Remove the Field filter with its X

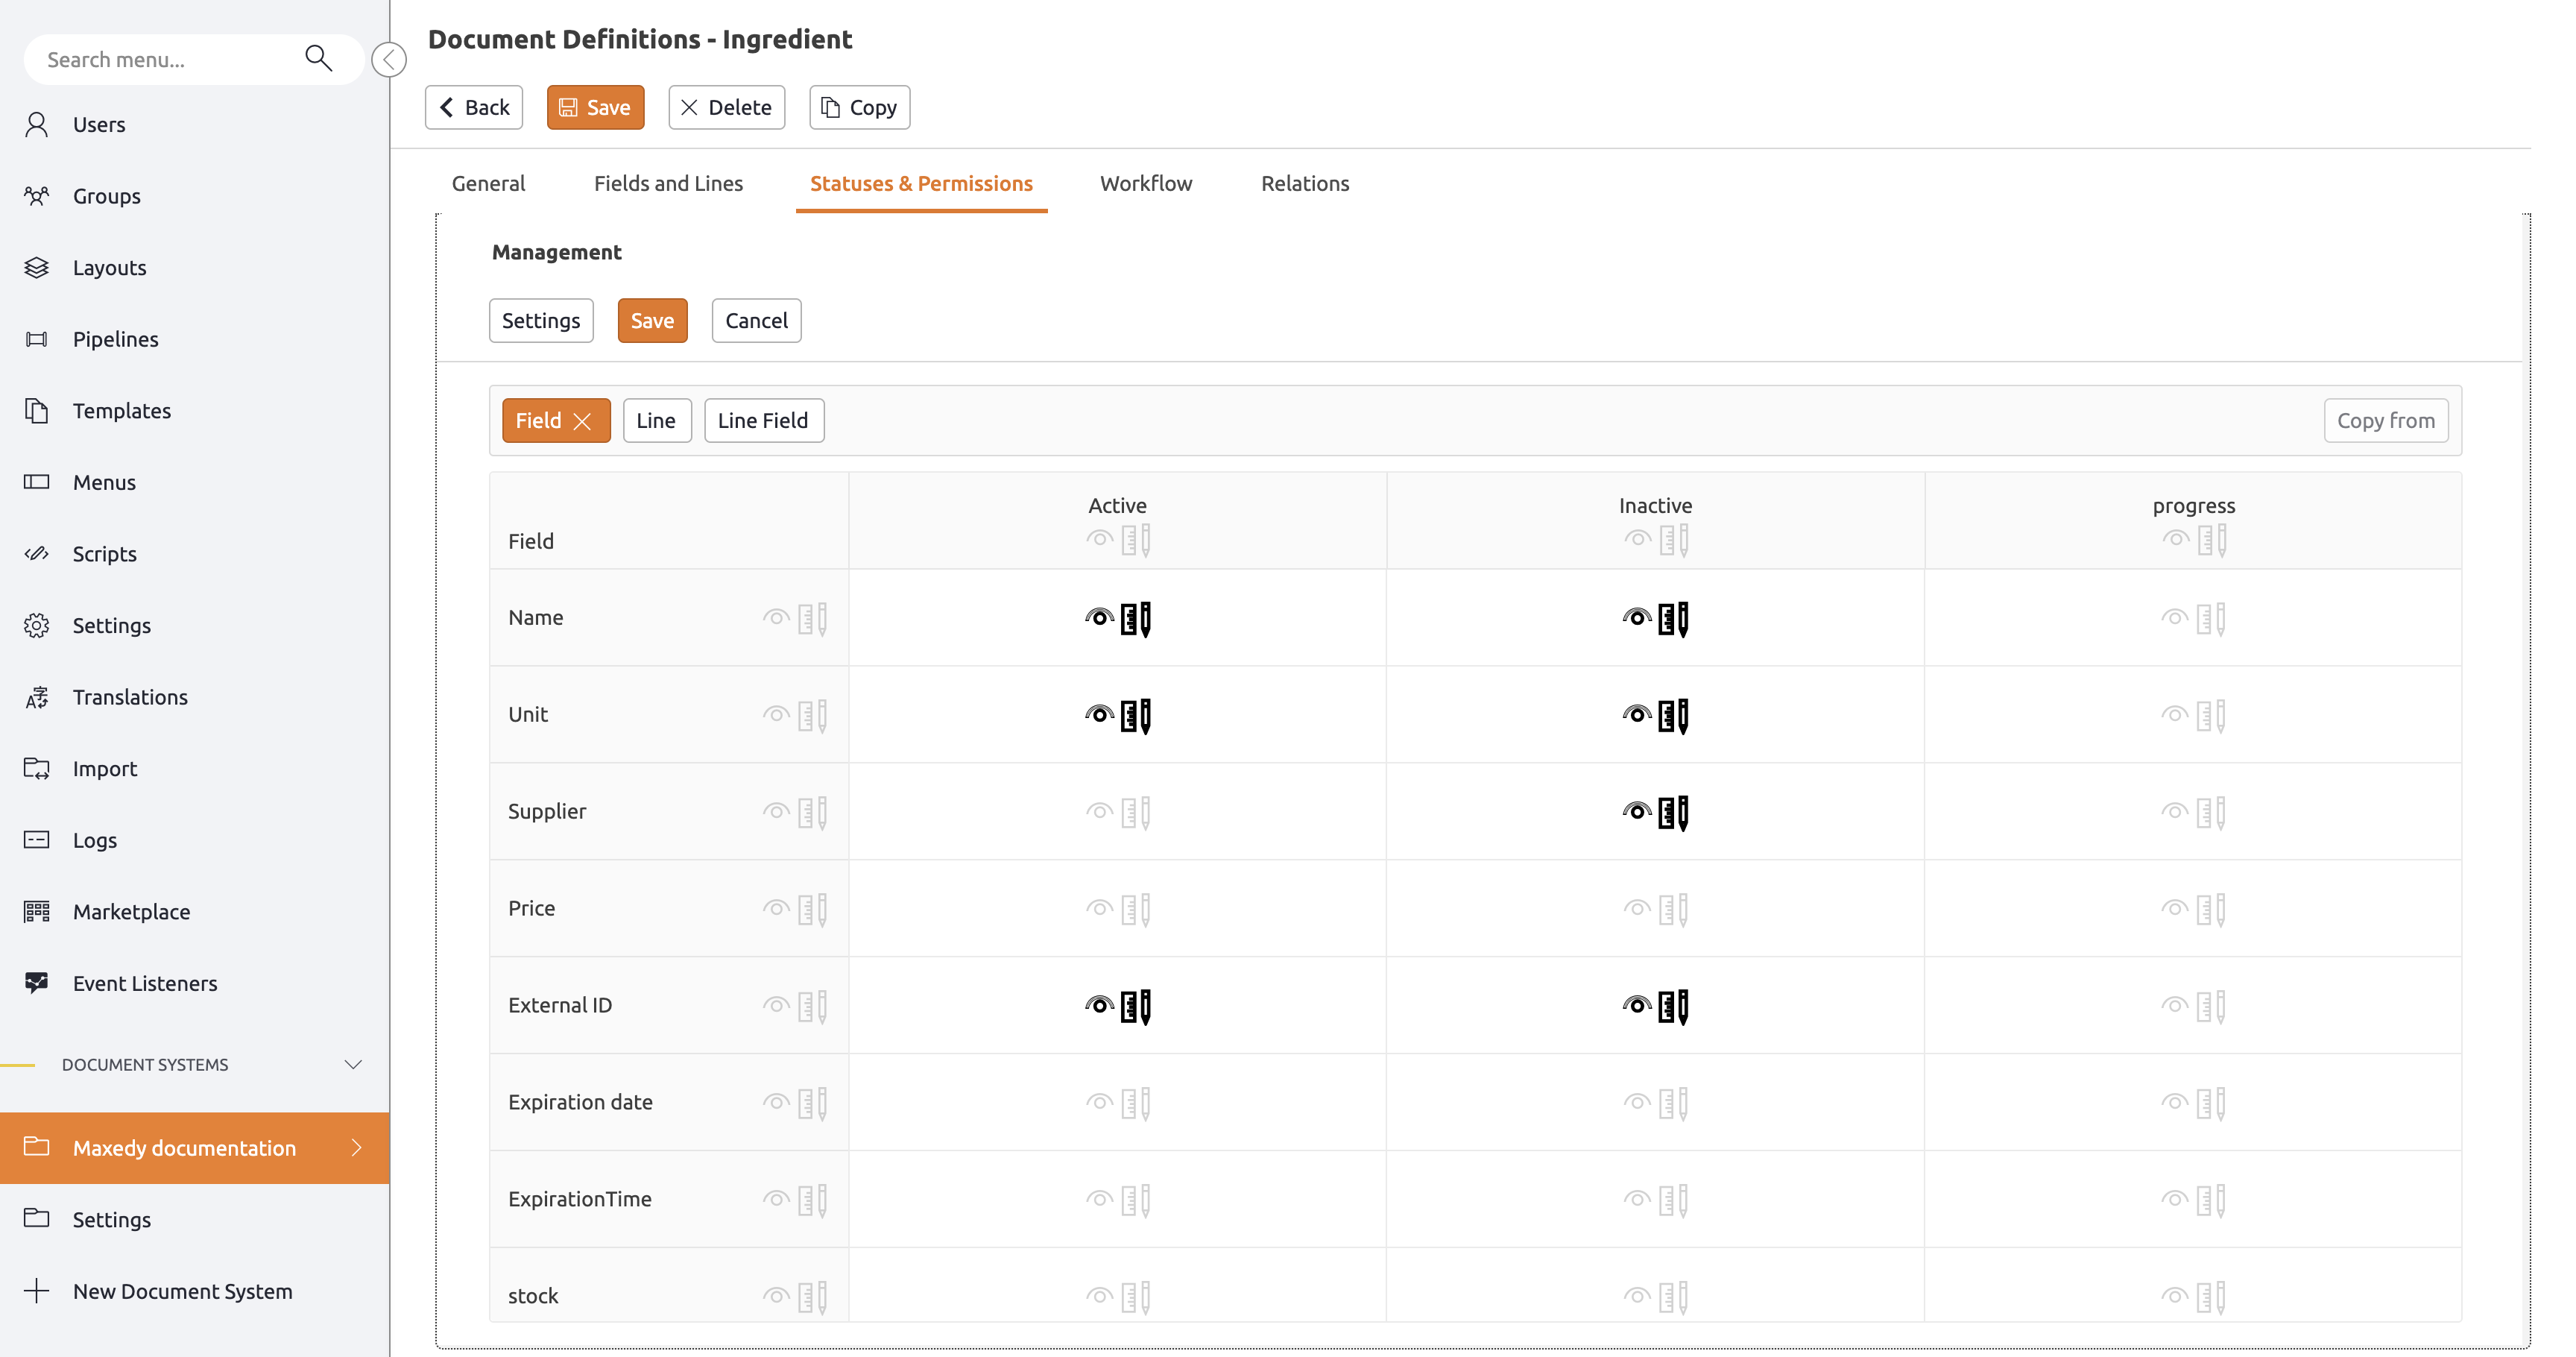(583, 421)
